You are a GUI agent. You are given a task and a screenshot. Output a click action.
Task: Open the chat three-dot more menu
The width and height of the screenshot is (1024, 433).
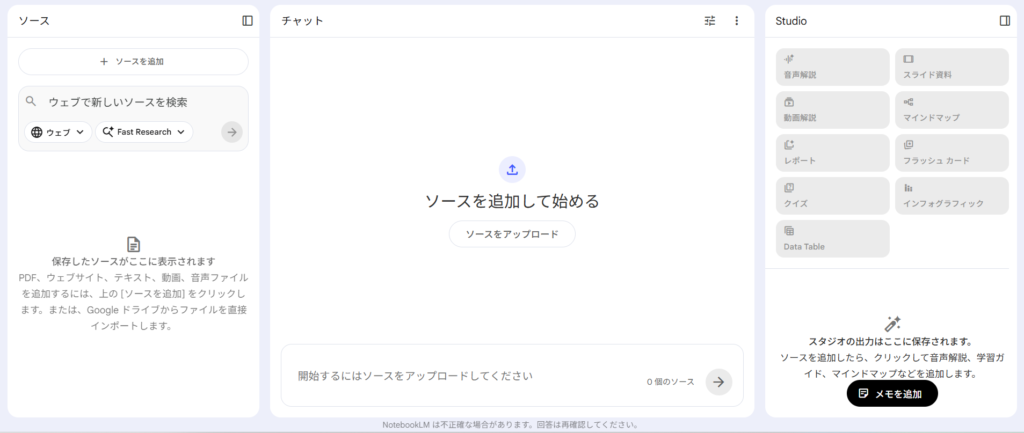pos(737,21)
